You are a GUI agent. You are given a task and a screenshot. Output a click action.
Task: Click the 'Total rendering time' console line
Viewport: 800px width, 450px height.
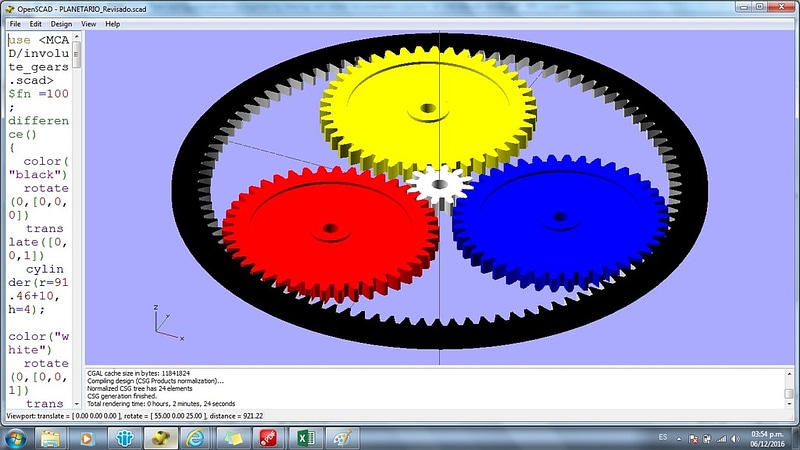pyautogui.click(x=161, y=404)
